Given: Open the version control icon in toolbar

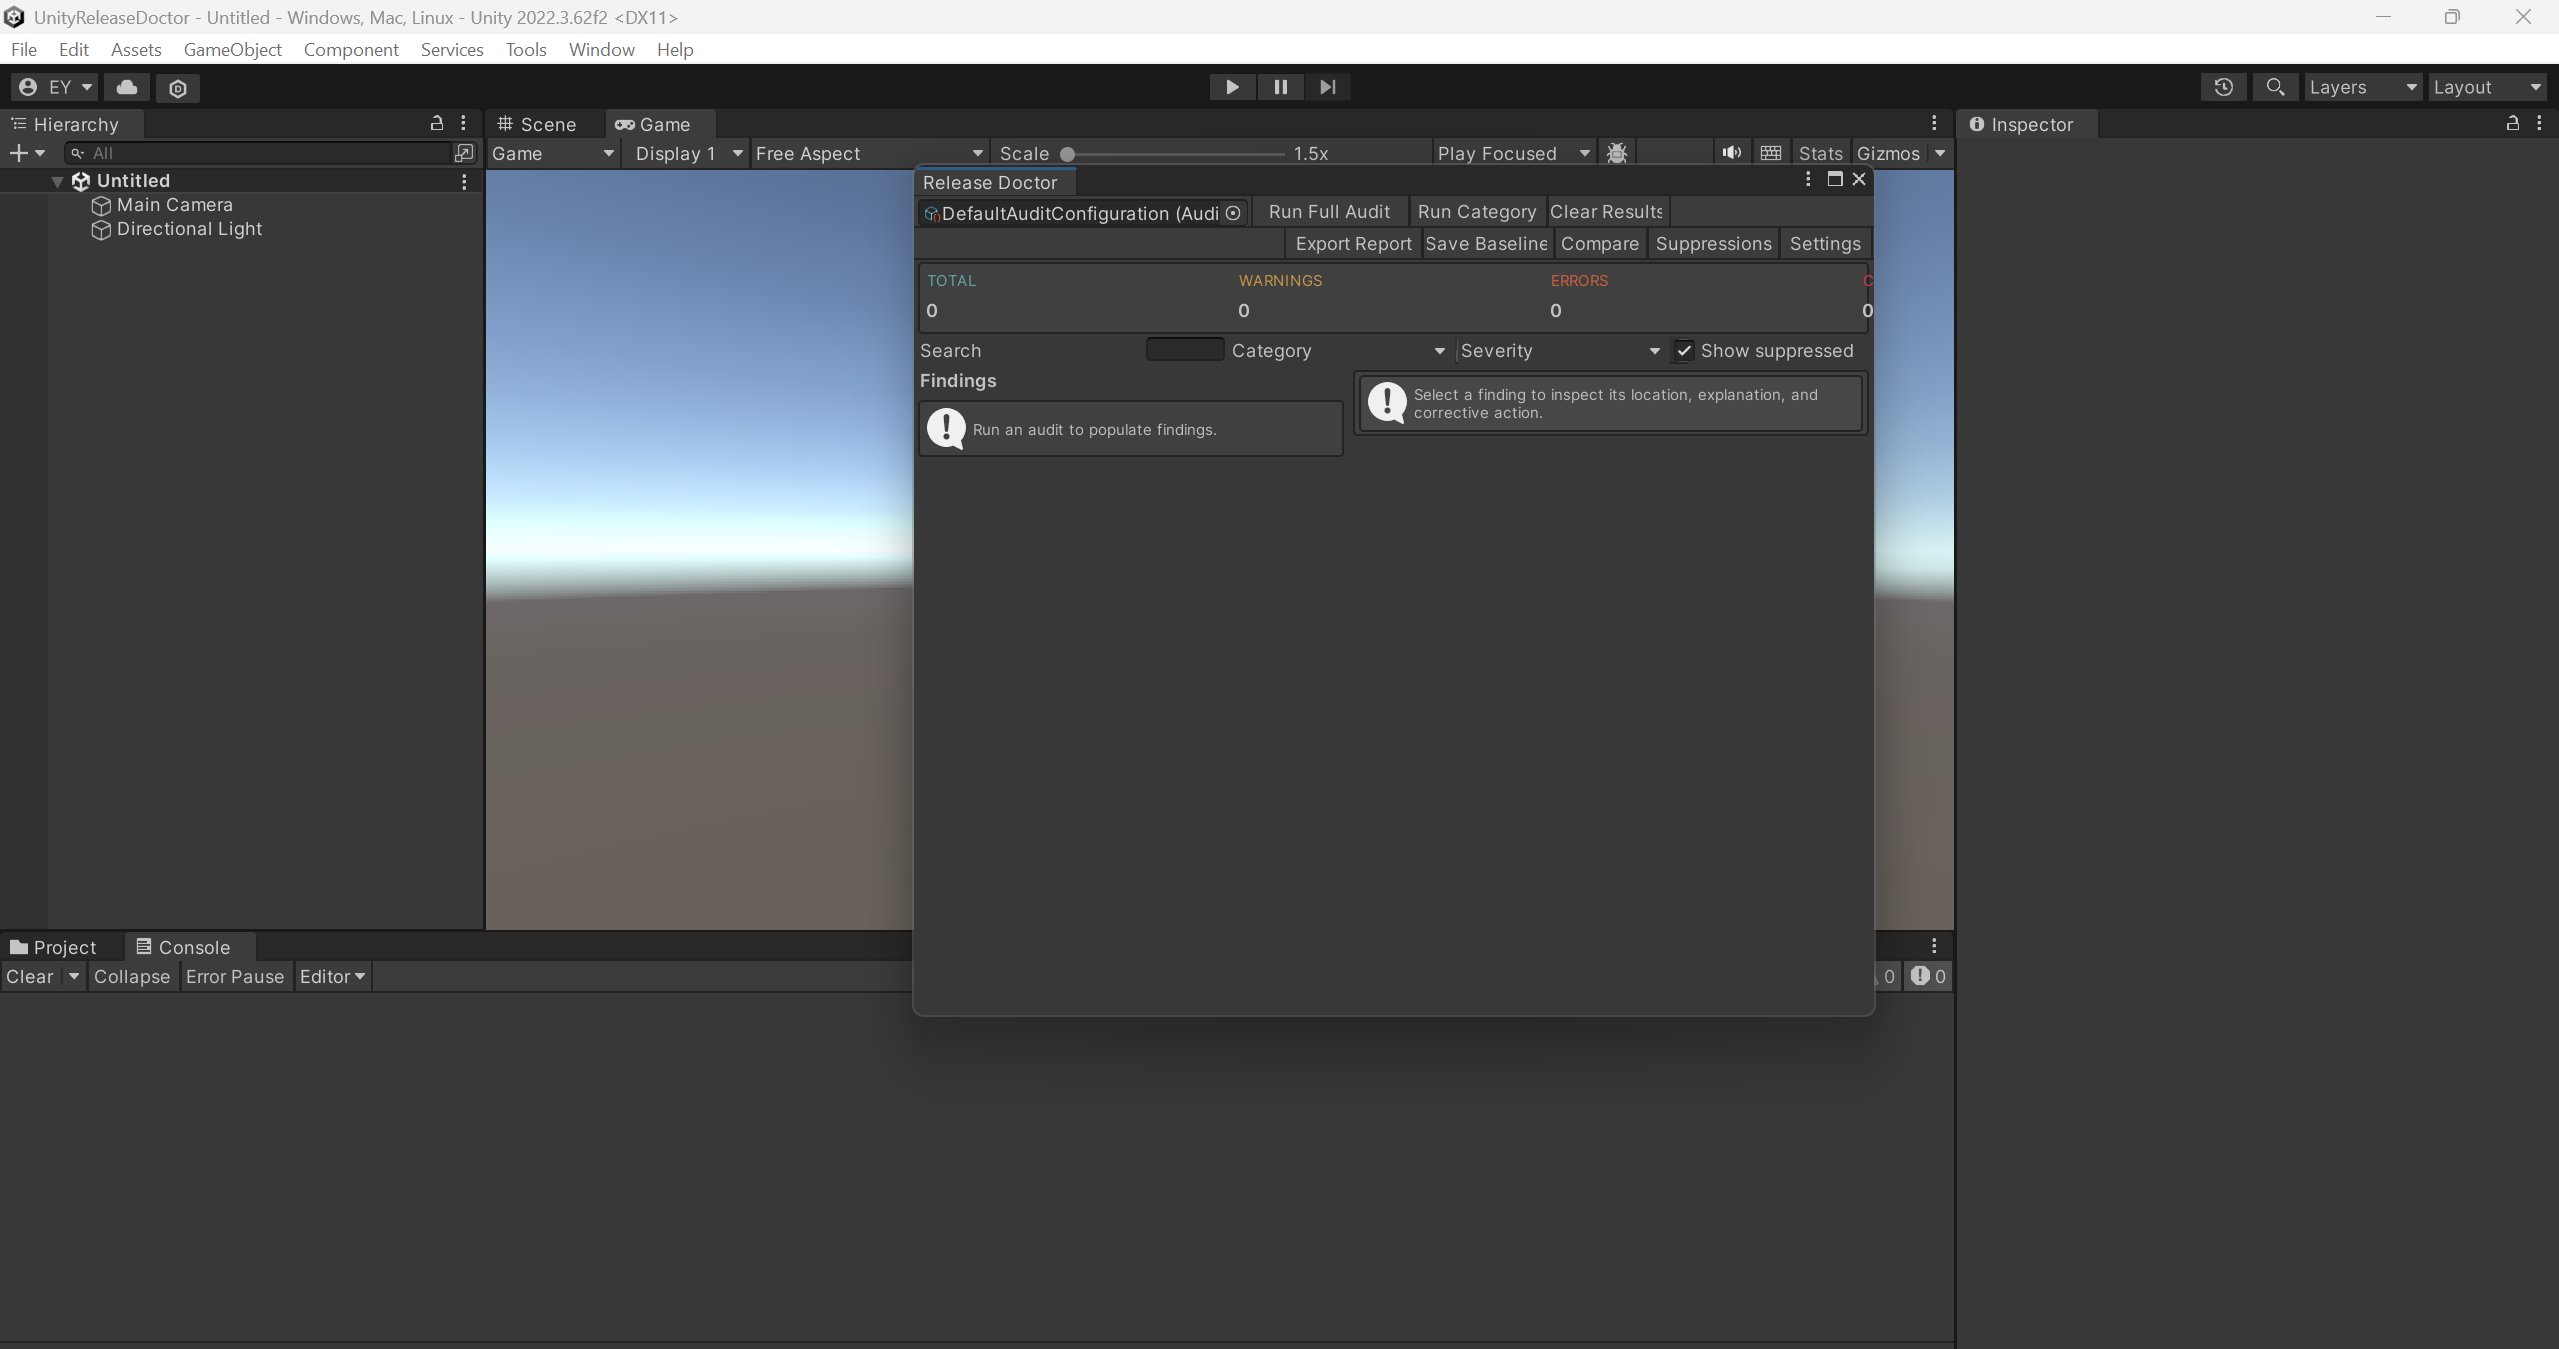Looking at the screenshot, I should point(178,88).
